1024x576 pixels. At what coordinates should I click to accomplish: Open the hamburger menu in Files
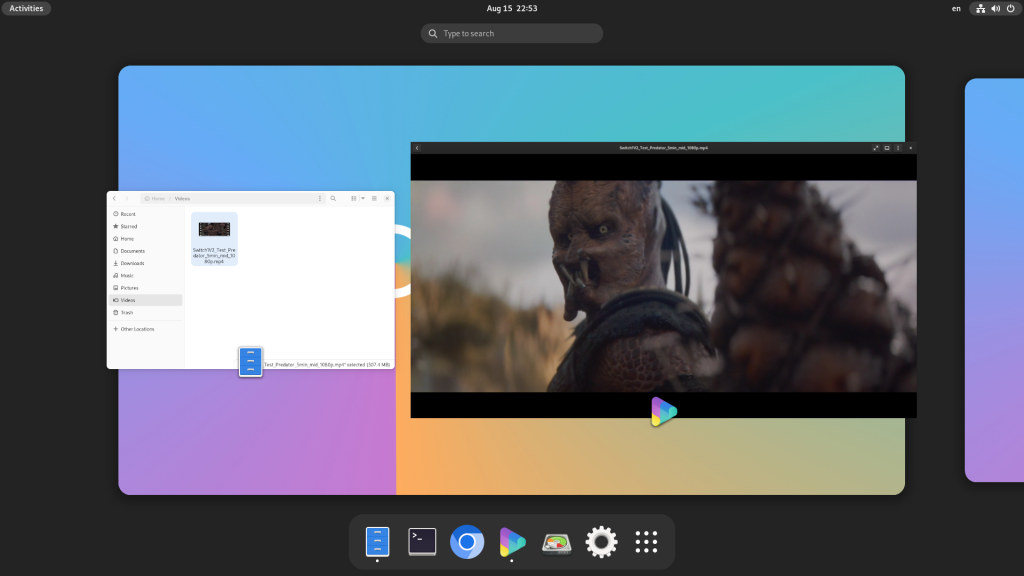(x=374, y=199)
